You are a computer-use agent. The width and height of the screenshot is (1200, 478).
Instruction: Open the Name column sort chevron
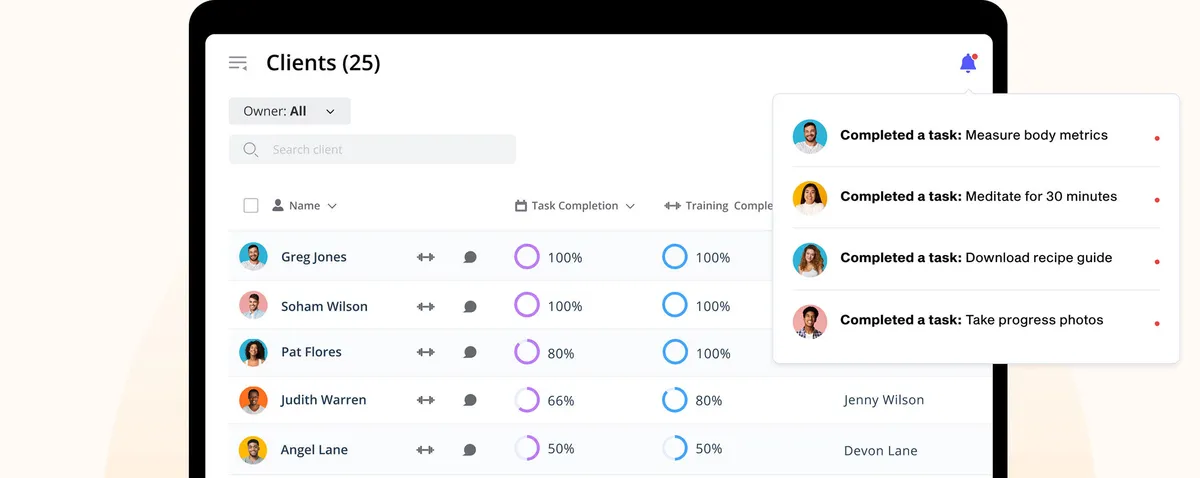pyautogui.click(x=332, y=206)
